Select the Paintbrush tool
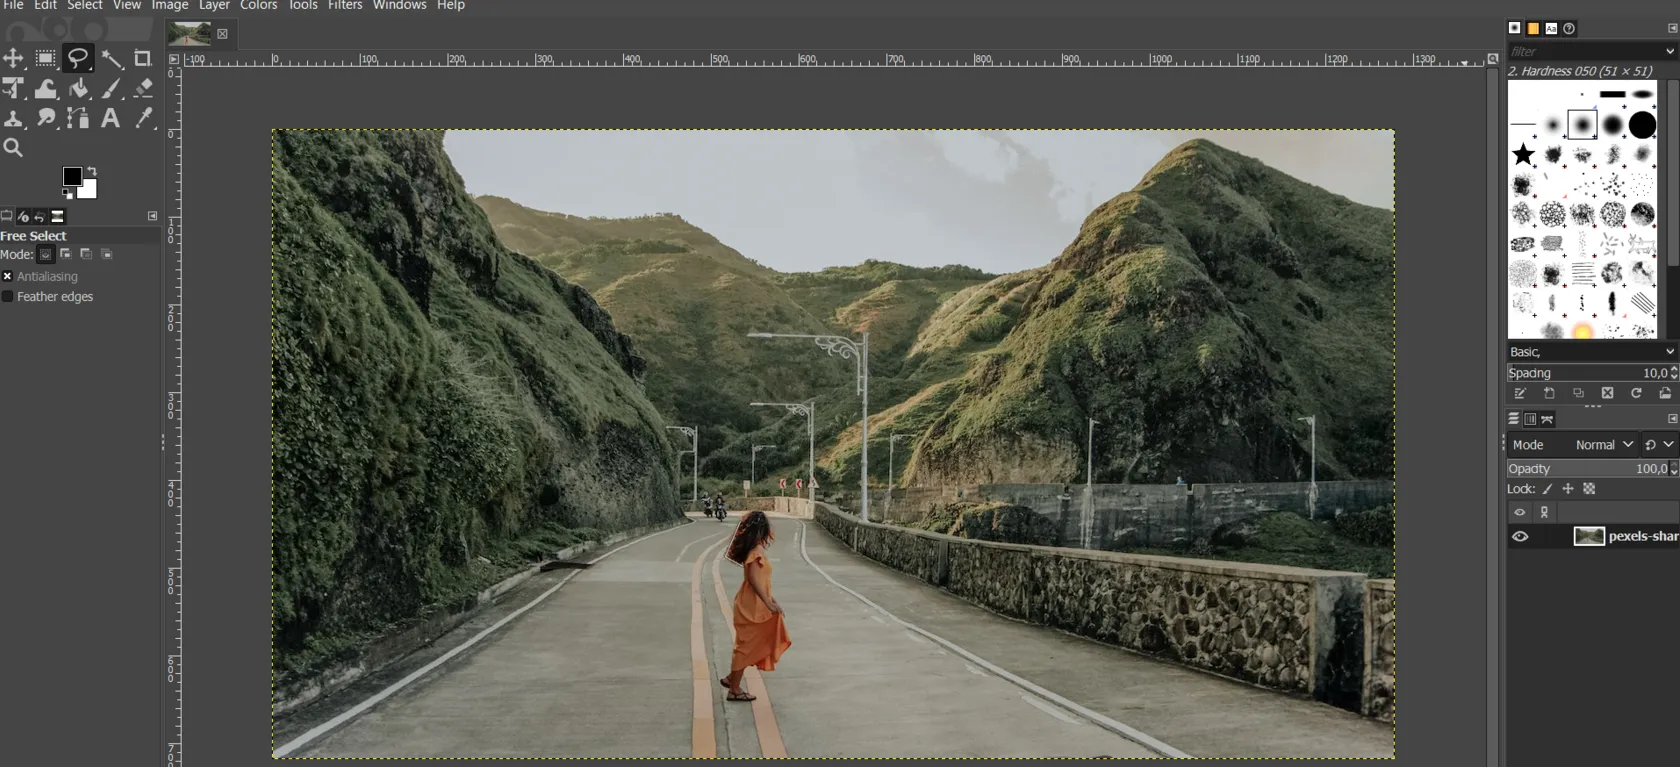The image size is (1680, 767). [x=111, y=89]
